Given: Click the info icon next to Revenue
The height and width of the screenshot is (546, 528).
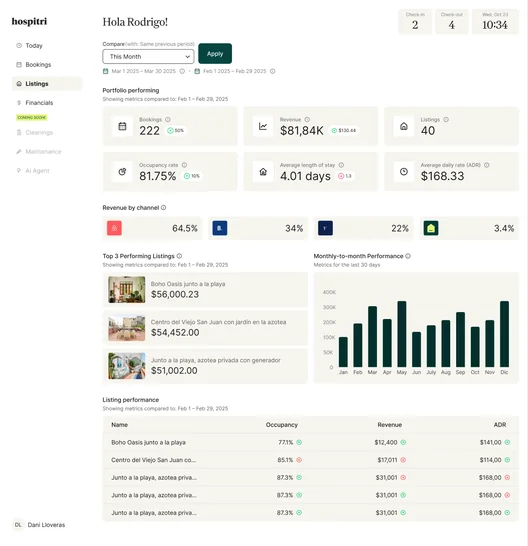Looking at the screenshot, I should click(x=307, y=119).
